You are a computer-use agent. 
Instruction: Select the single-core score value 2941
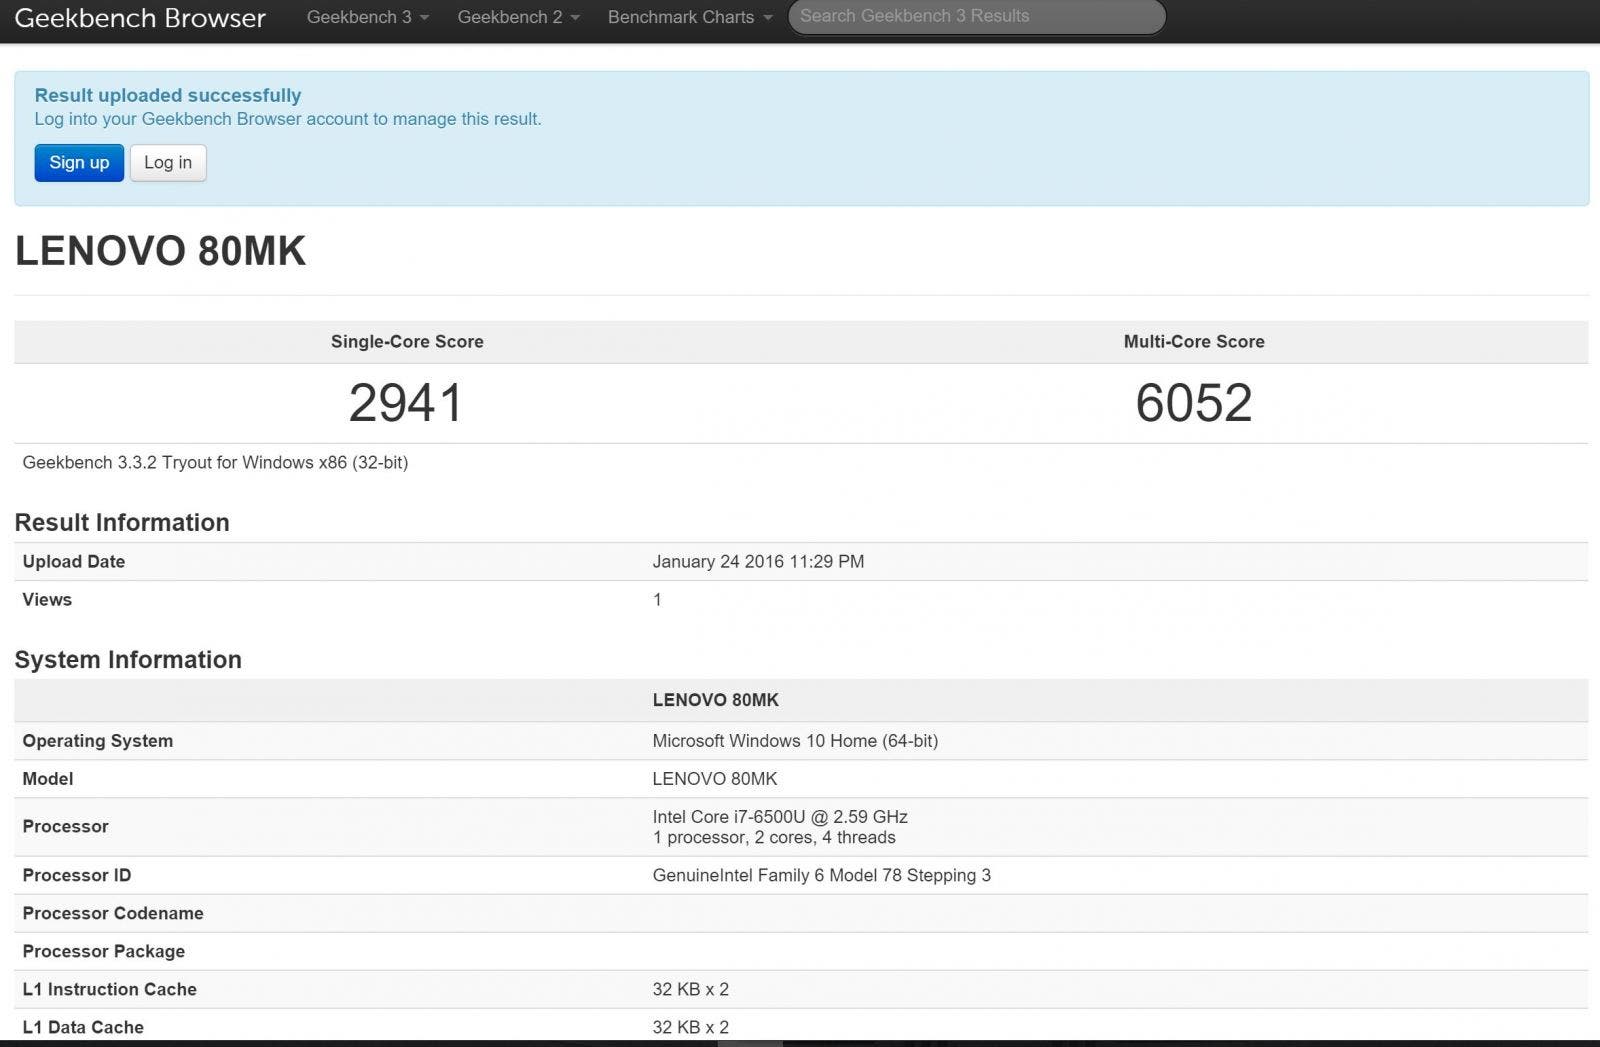click(x=406, y=403)
